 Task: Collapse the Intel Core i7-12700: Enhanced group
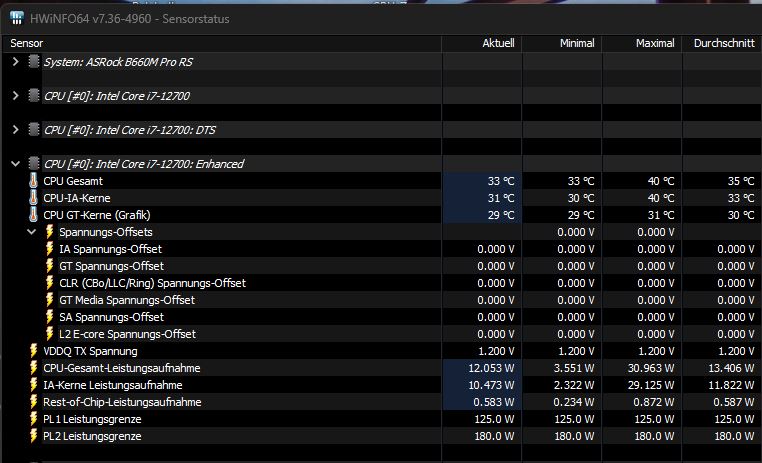point(16,164)
